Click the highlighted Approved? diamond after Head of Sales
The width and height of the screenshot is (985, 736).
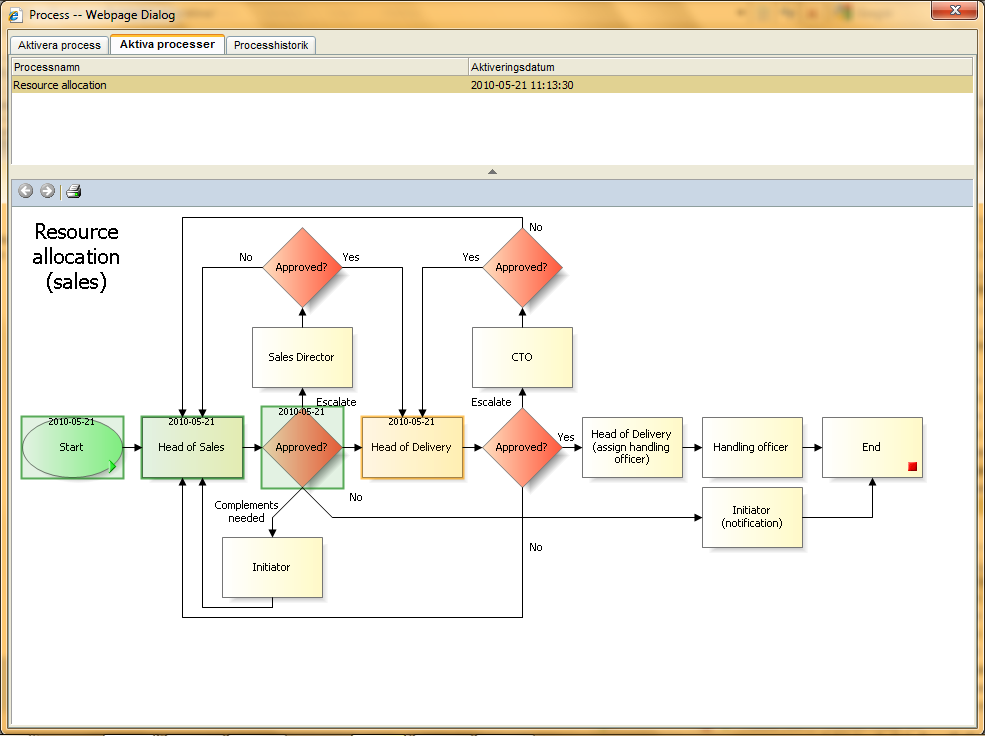click(x=302, y=447)
